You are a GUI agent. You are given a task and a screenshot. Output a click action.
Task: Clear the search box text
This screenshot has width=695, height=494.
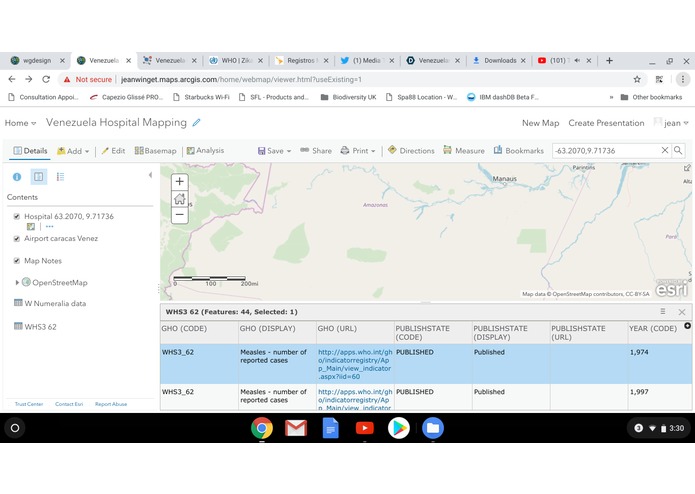(665, 150)
